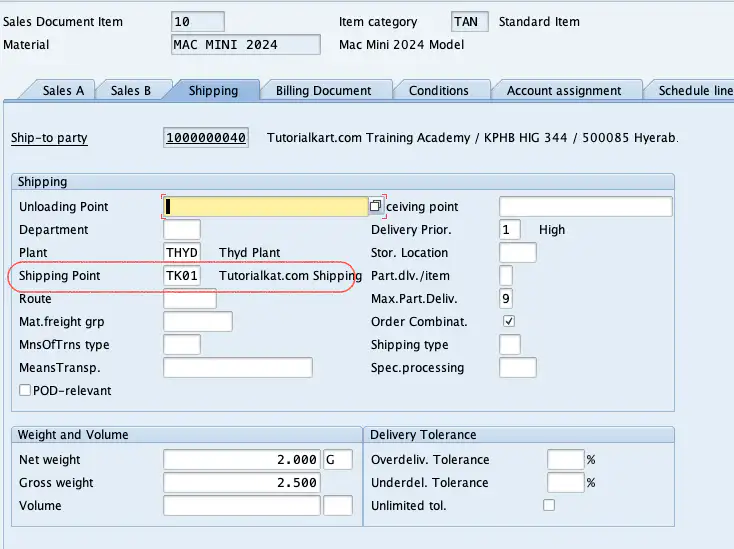Tick the POD-relevant checkbox

pyautogui.click(x=25, y=390)
